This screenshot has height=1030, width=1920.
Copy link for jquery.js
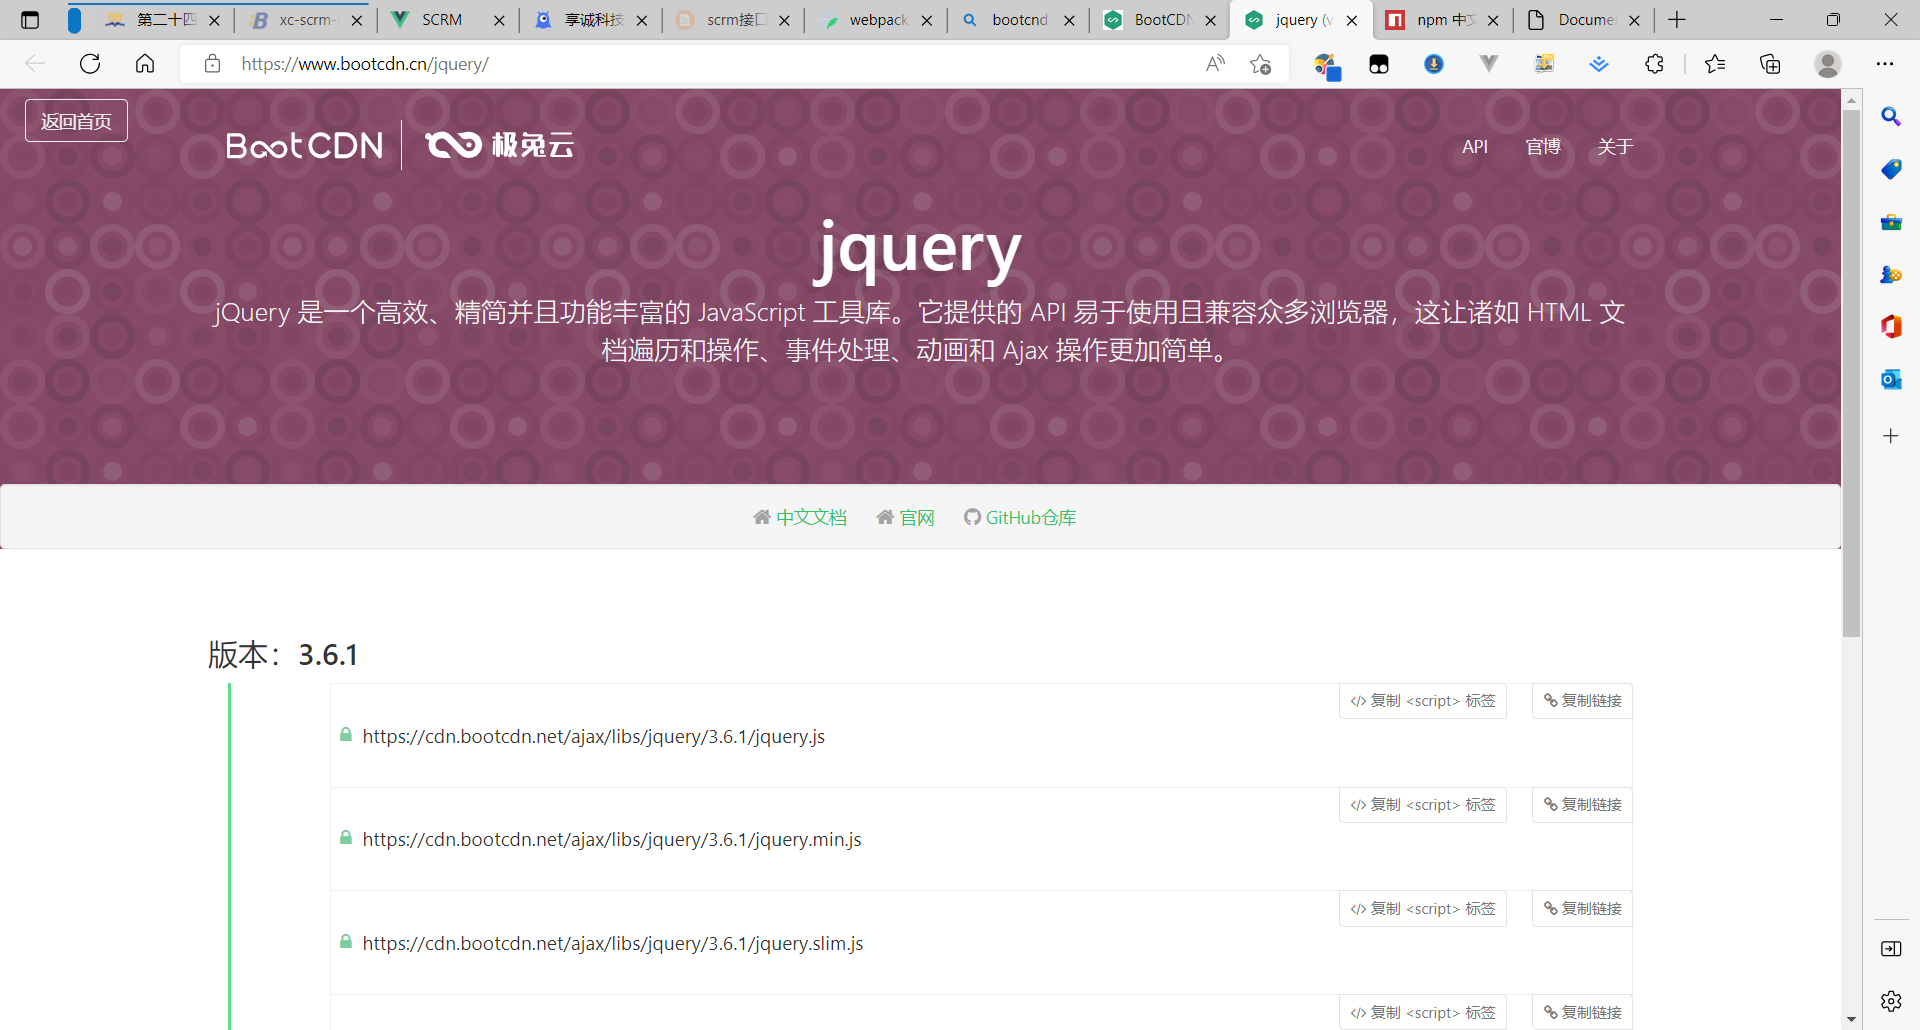(x=1582, y=701)
